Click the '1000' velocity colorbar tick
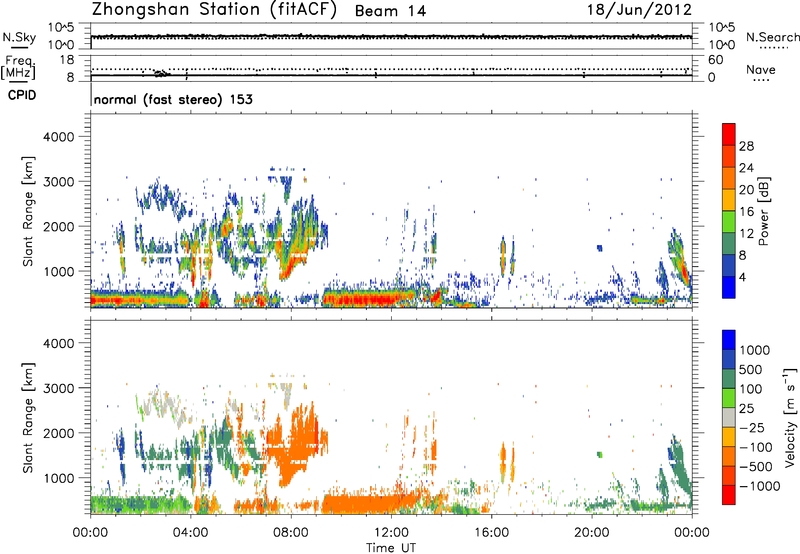 tap(755, 350)
